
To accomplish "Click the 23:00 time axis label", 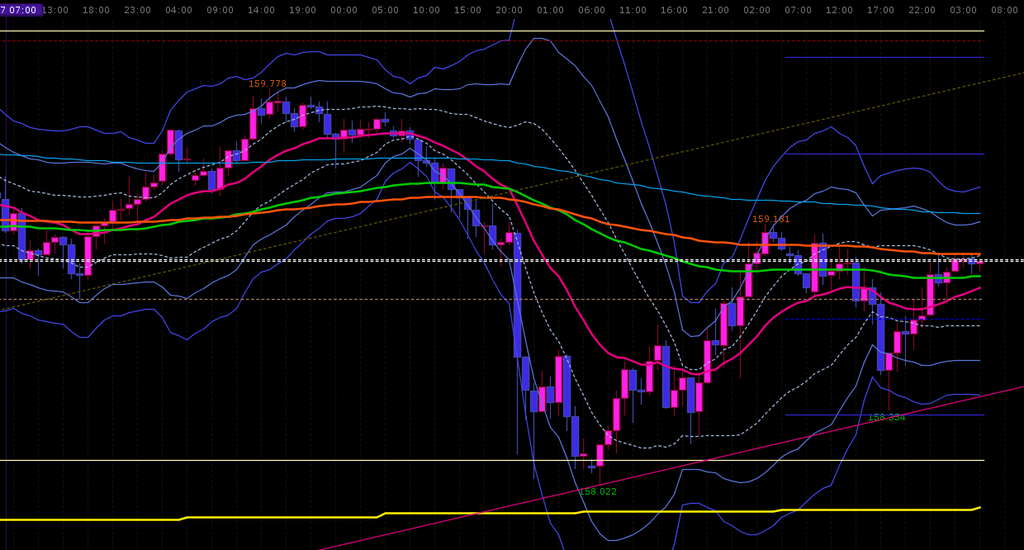I will pyautogui.click(x=137, y=10).
